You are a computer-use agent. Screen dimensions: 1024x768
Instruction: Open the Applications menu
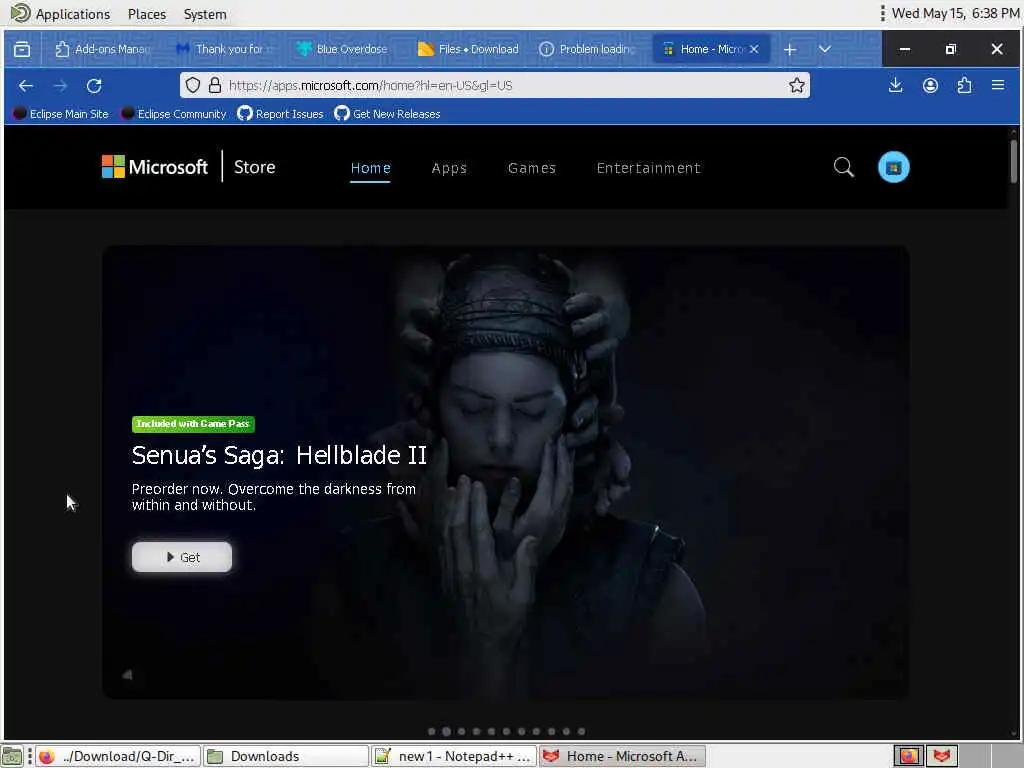pyautogui.click(x=61, y=14)
